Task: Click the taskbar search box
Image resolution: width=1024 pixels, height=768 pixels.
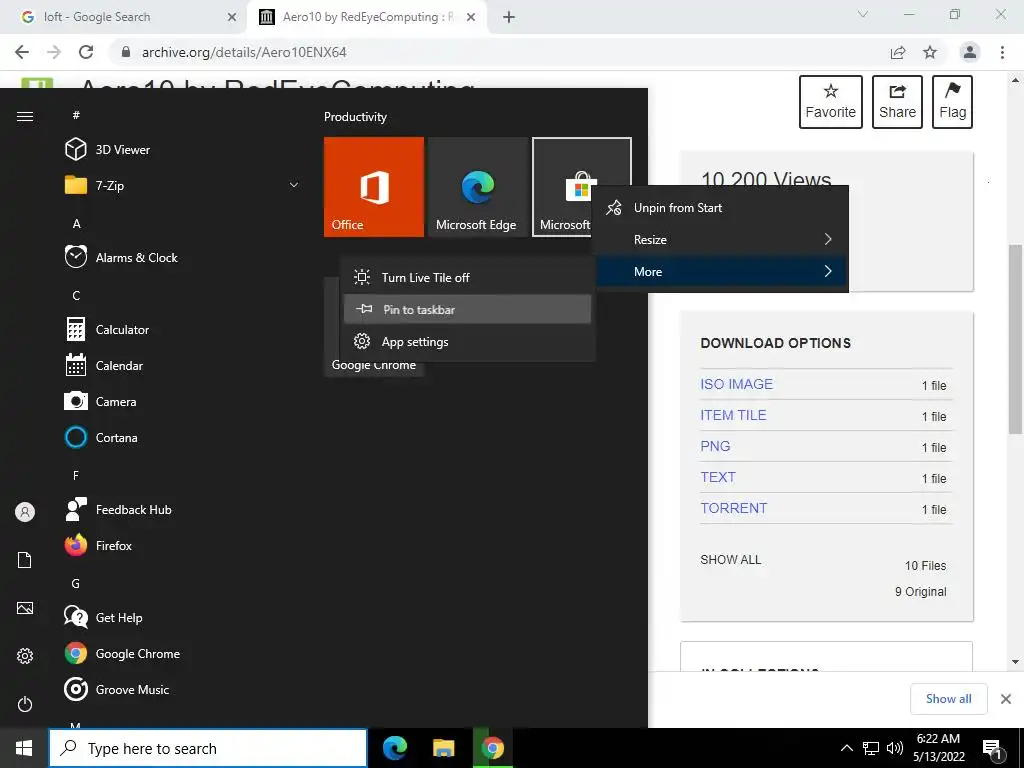Action: (x=208, y=748)
